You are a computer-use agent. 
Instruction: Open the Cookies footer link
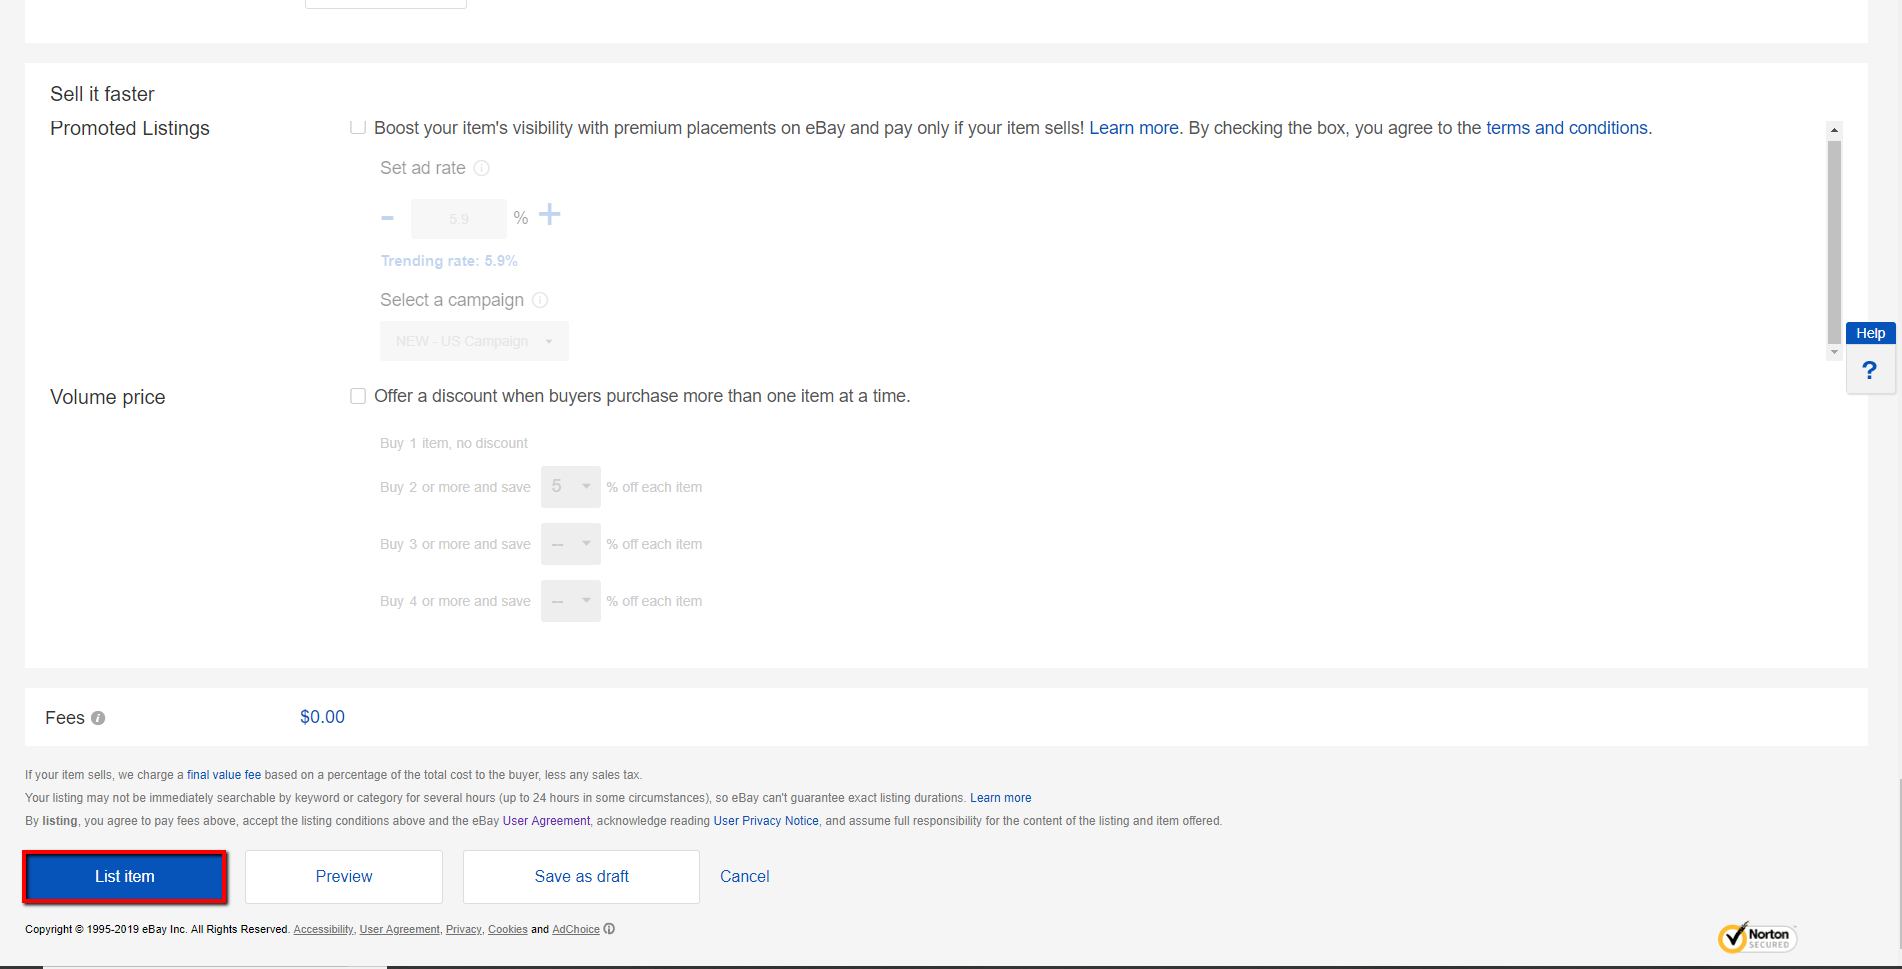[507, 930]
